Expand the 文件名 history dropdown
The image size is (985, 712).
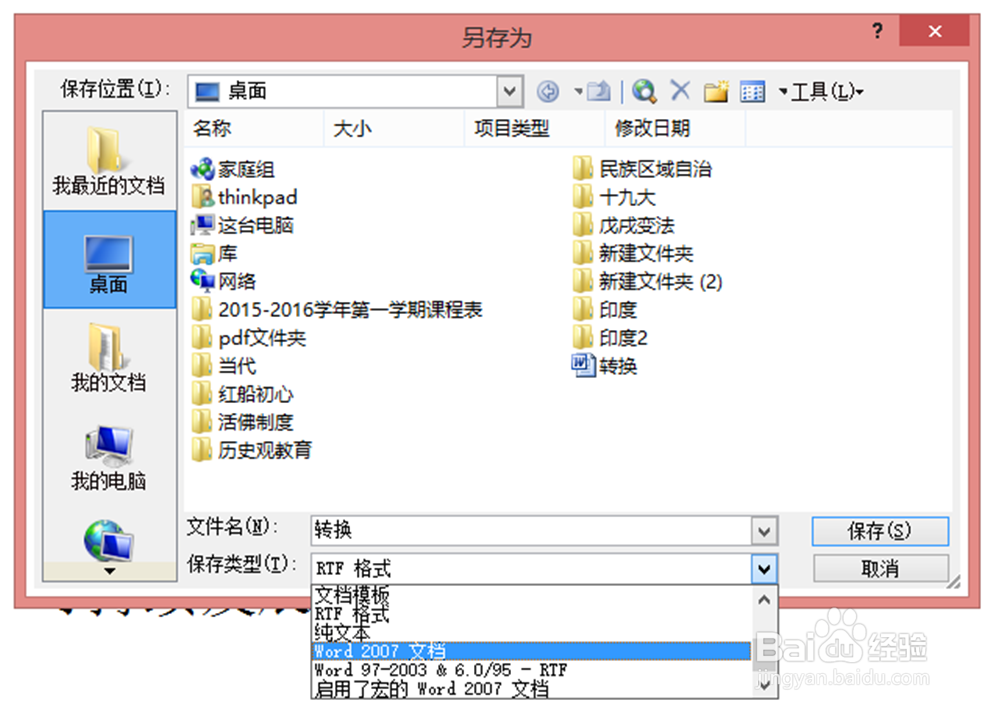765,531
